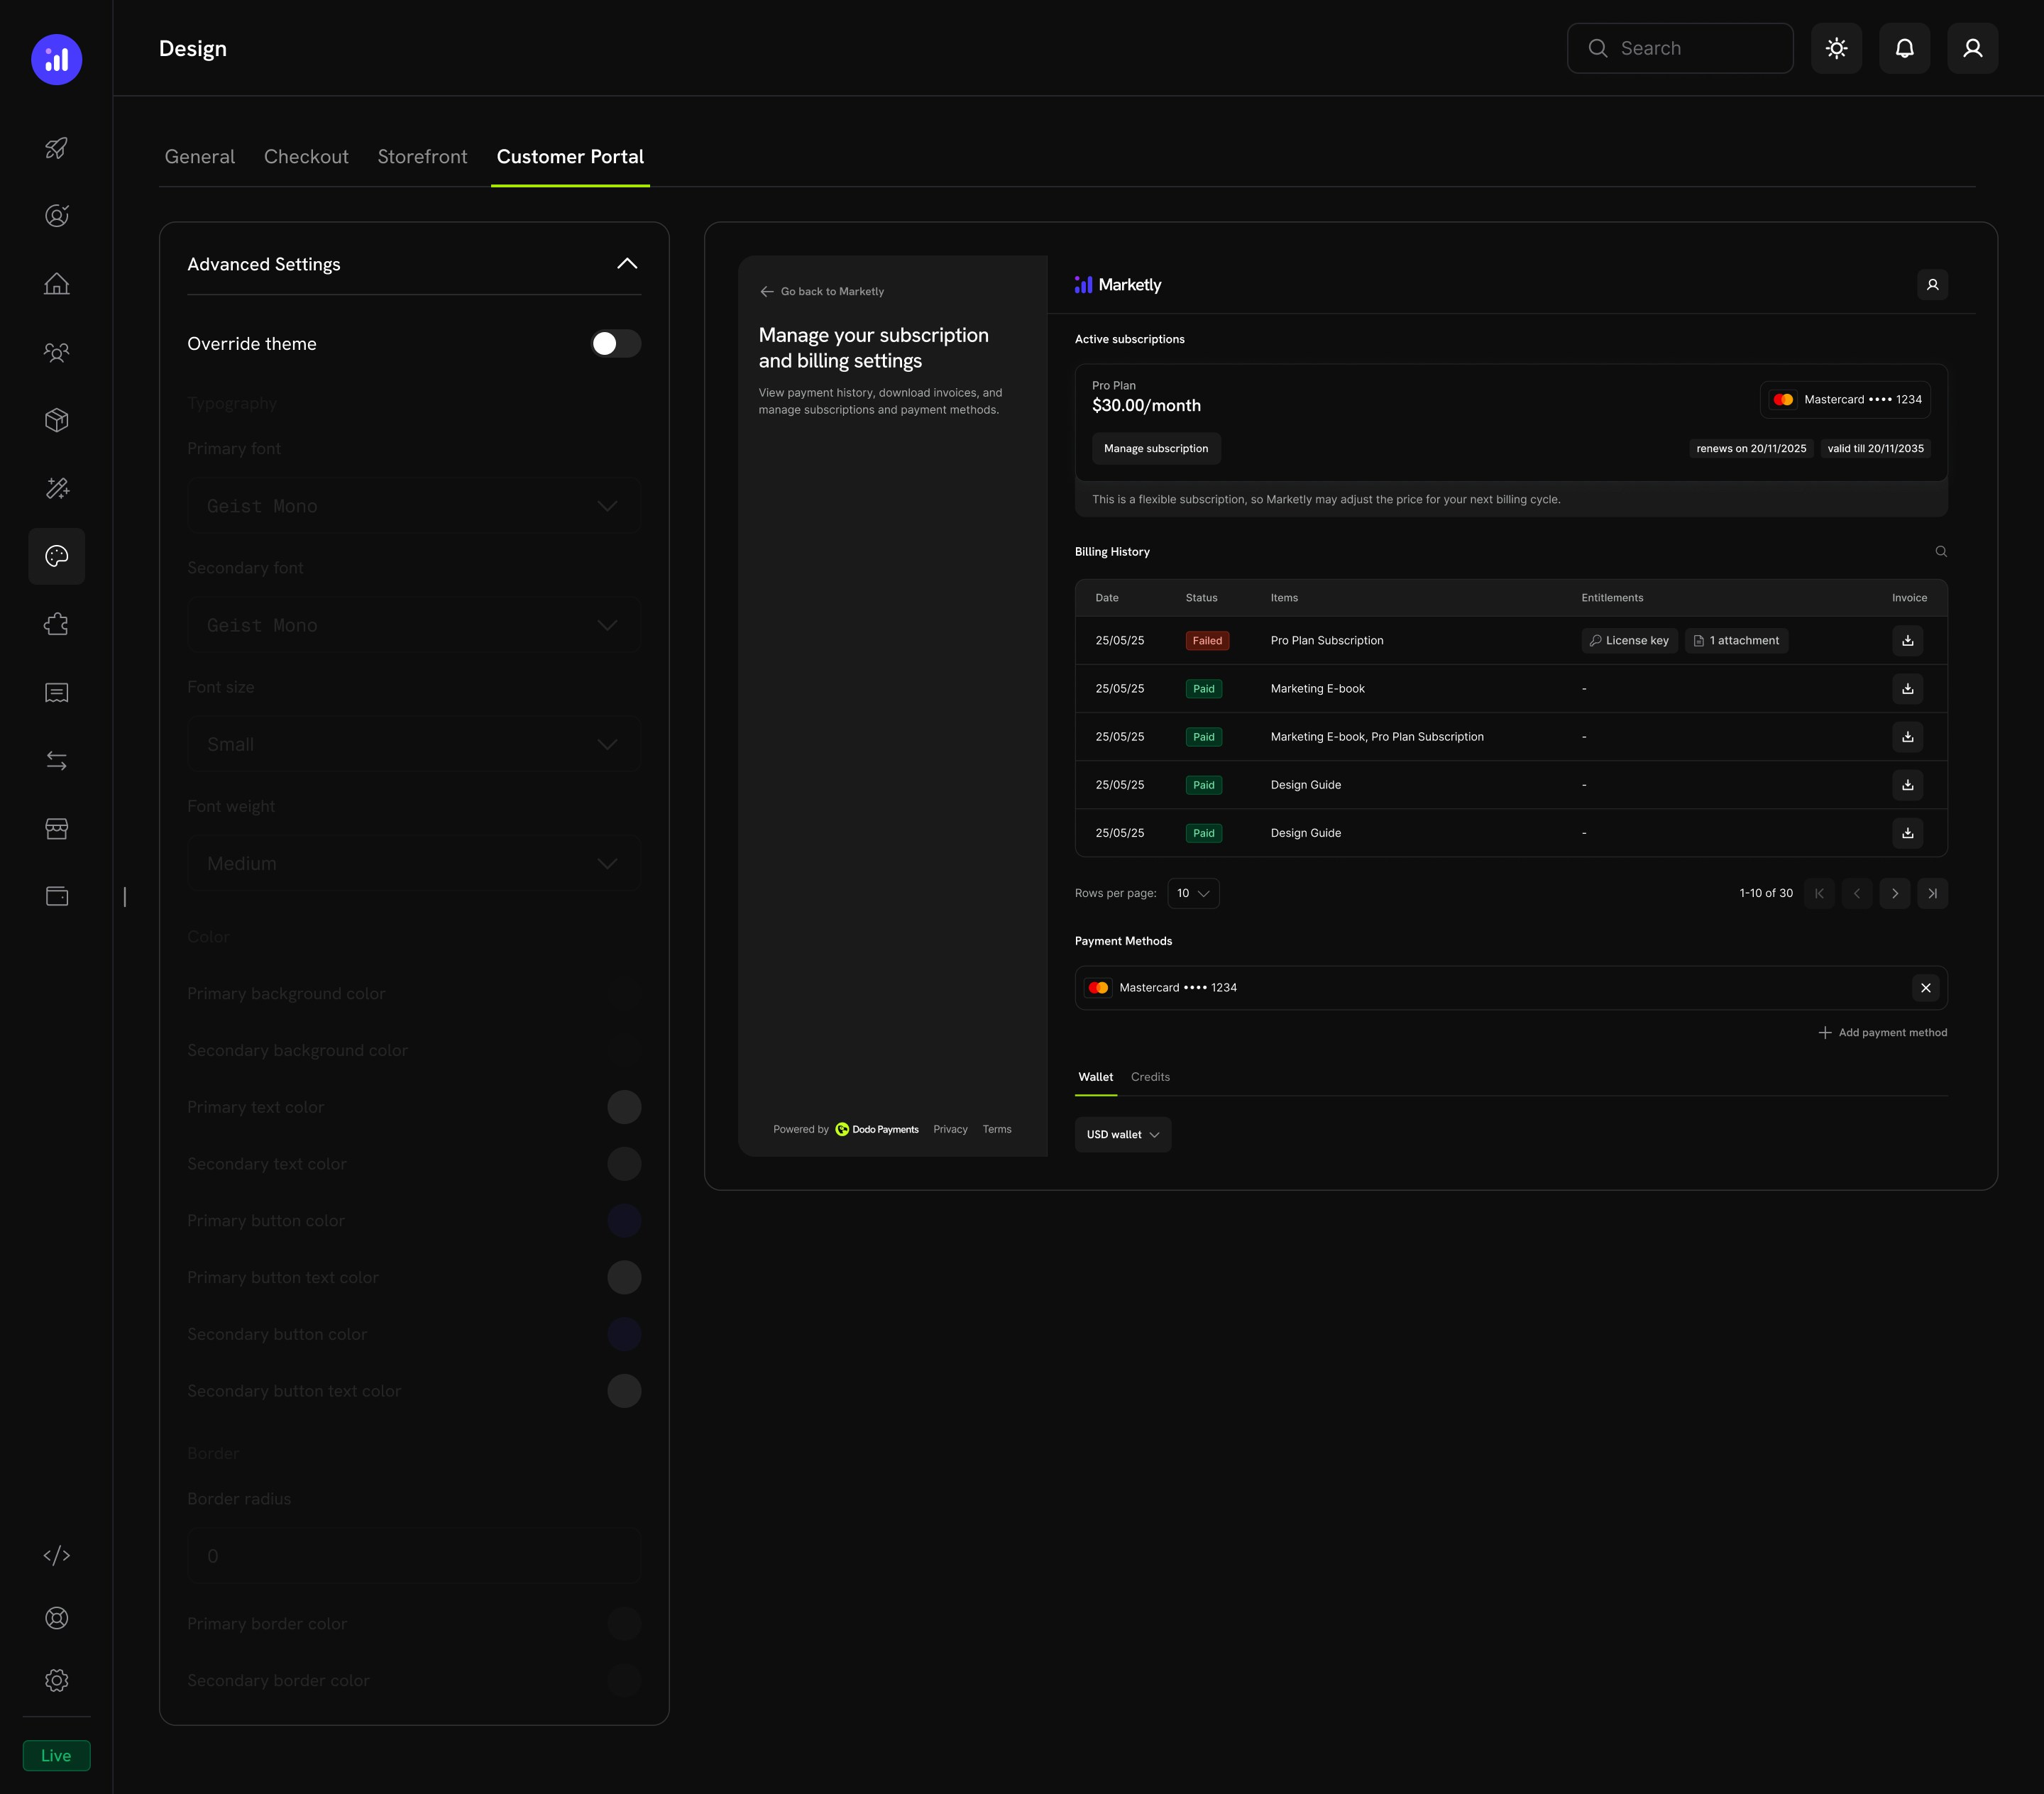Open the developer code icon in sidebar
The height and width of the screenshot is (1794, 2044).
[x=56, y=1554]
